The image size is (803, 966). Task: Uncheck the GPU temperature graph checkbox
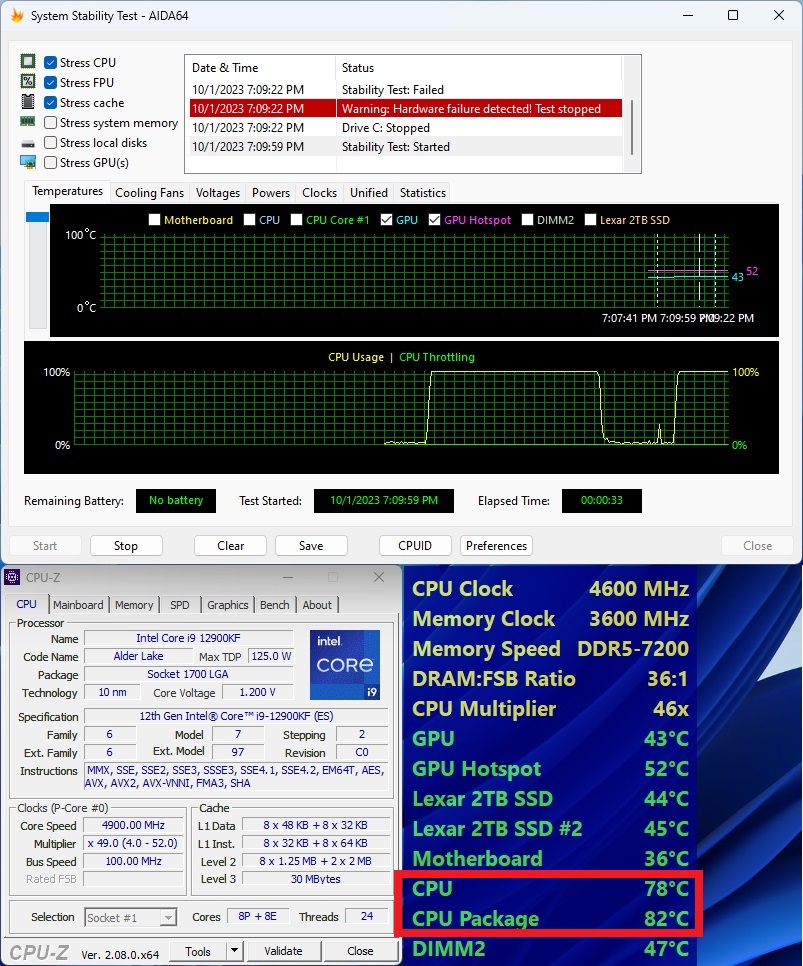[x=386, y=220]
